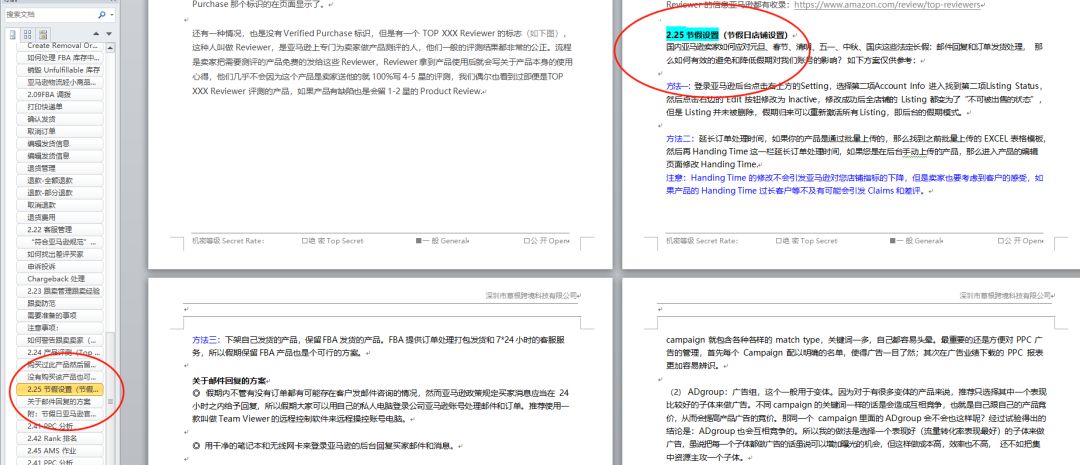The width and height of the screenshot is (1080, 465).
Task: Jump to the 2.23 跟卖管理跟卖经验 heading
Action: (61, 291)
